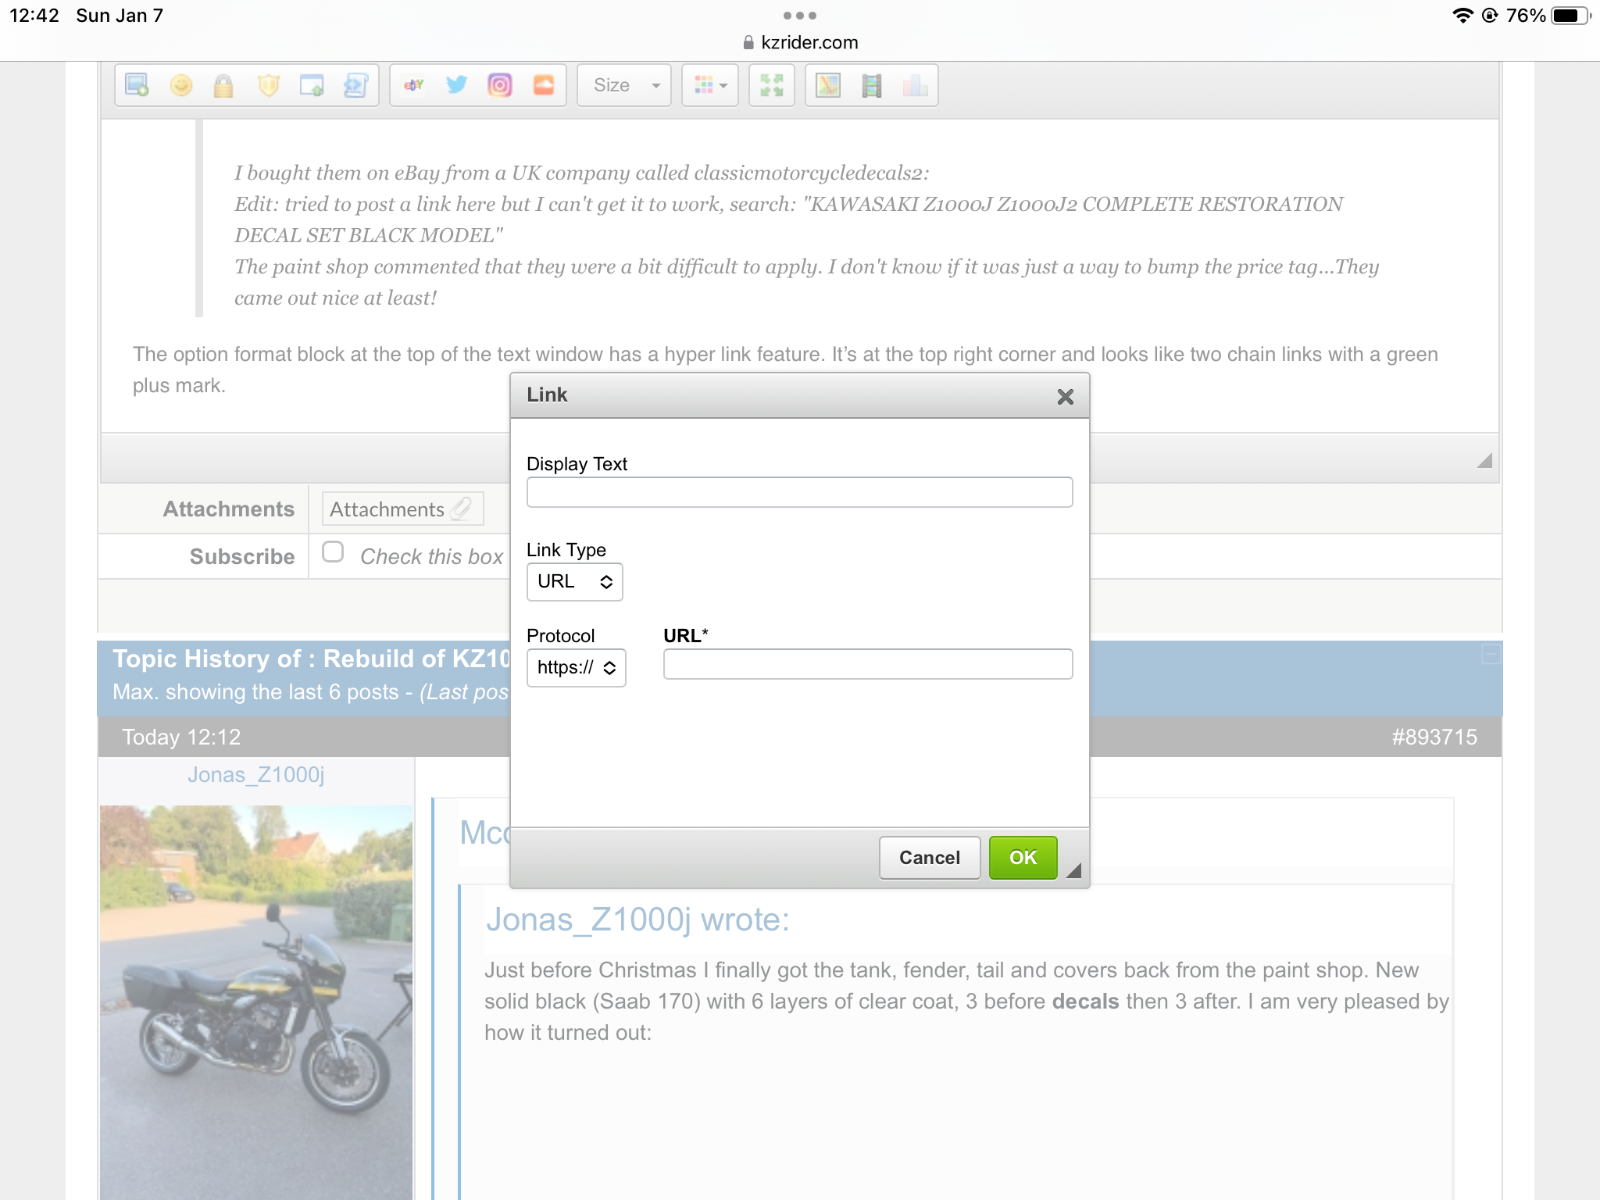Click the shield icon in editor toolbar
The height and width of the screenshot is (1200, 1600).
268,86
